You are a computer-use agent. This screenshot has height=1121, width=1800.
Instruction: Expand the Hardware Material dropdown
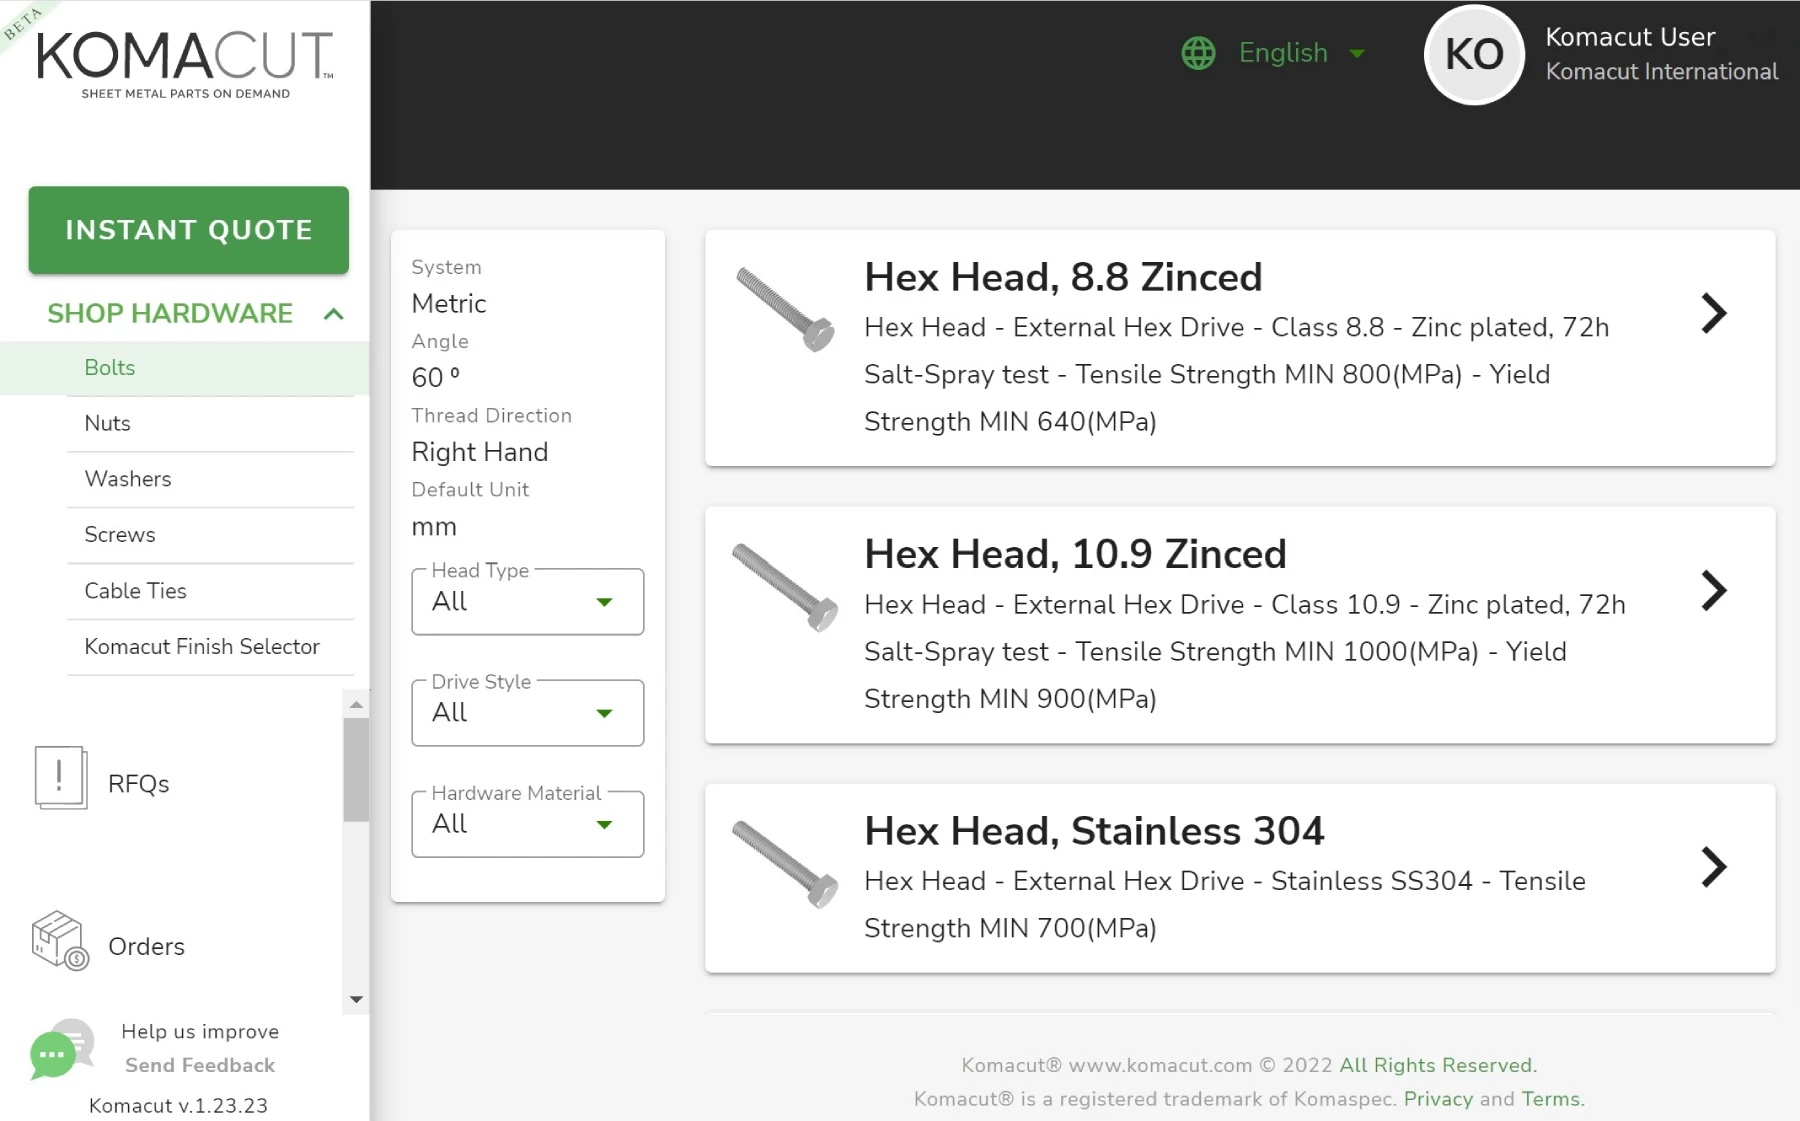point(527,824)
